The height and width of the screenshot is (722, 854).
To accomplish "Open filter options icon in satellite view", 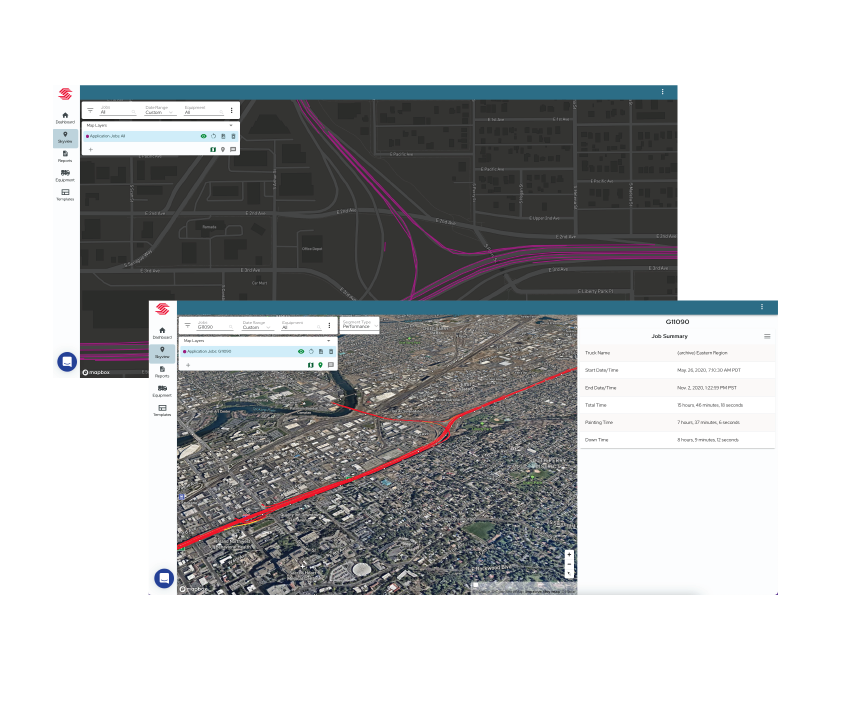I will pos(187,325).
